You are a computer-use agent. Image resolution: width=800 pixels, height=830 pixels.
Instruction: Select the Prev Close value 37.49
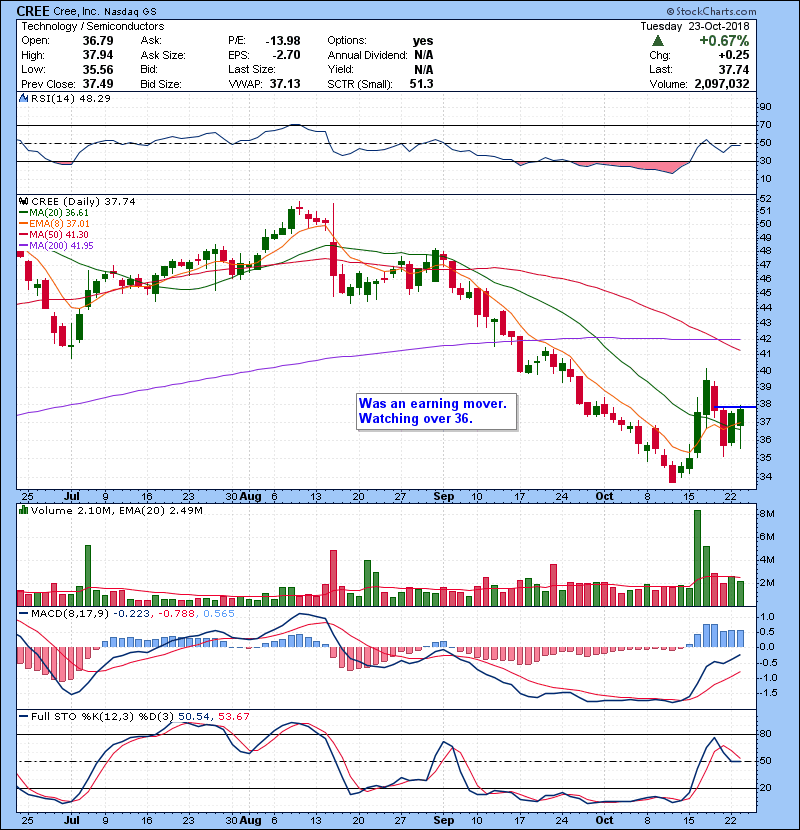click(x=98, y=84)
